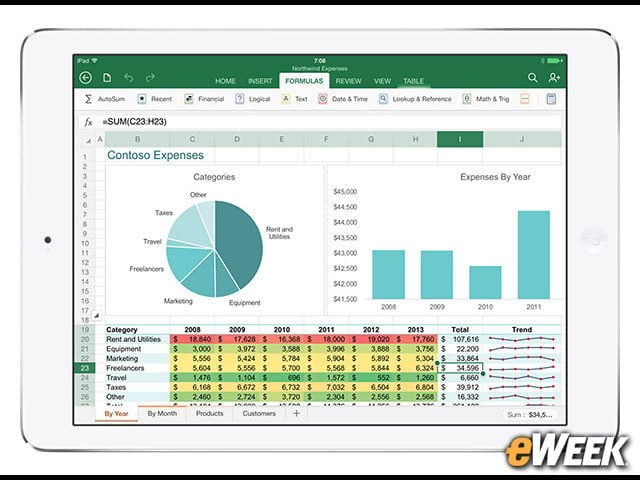Select the selected total cell 34,596
Viewport: 640px width, 480px height.
pyautogui.click(x=460, y=368)
